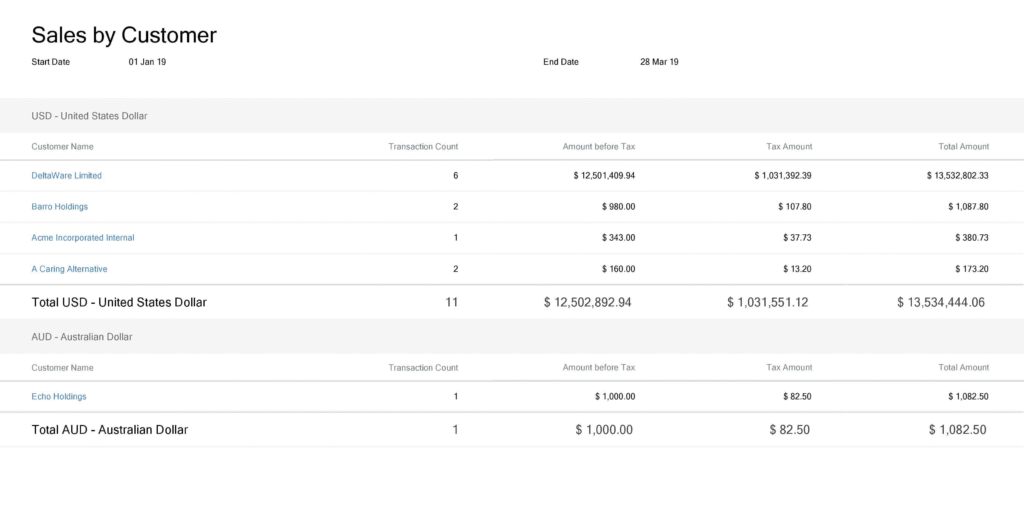1024x520 pixels.
Task: Select the USD - United States Dollar section header
Action: point(512,116)
